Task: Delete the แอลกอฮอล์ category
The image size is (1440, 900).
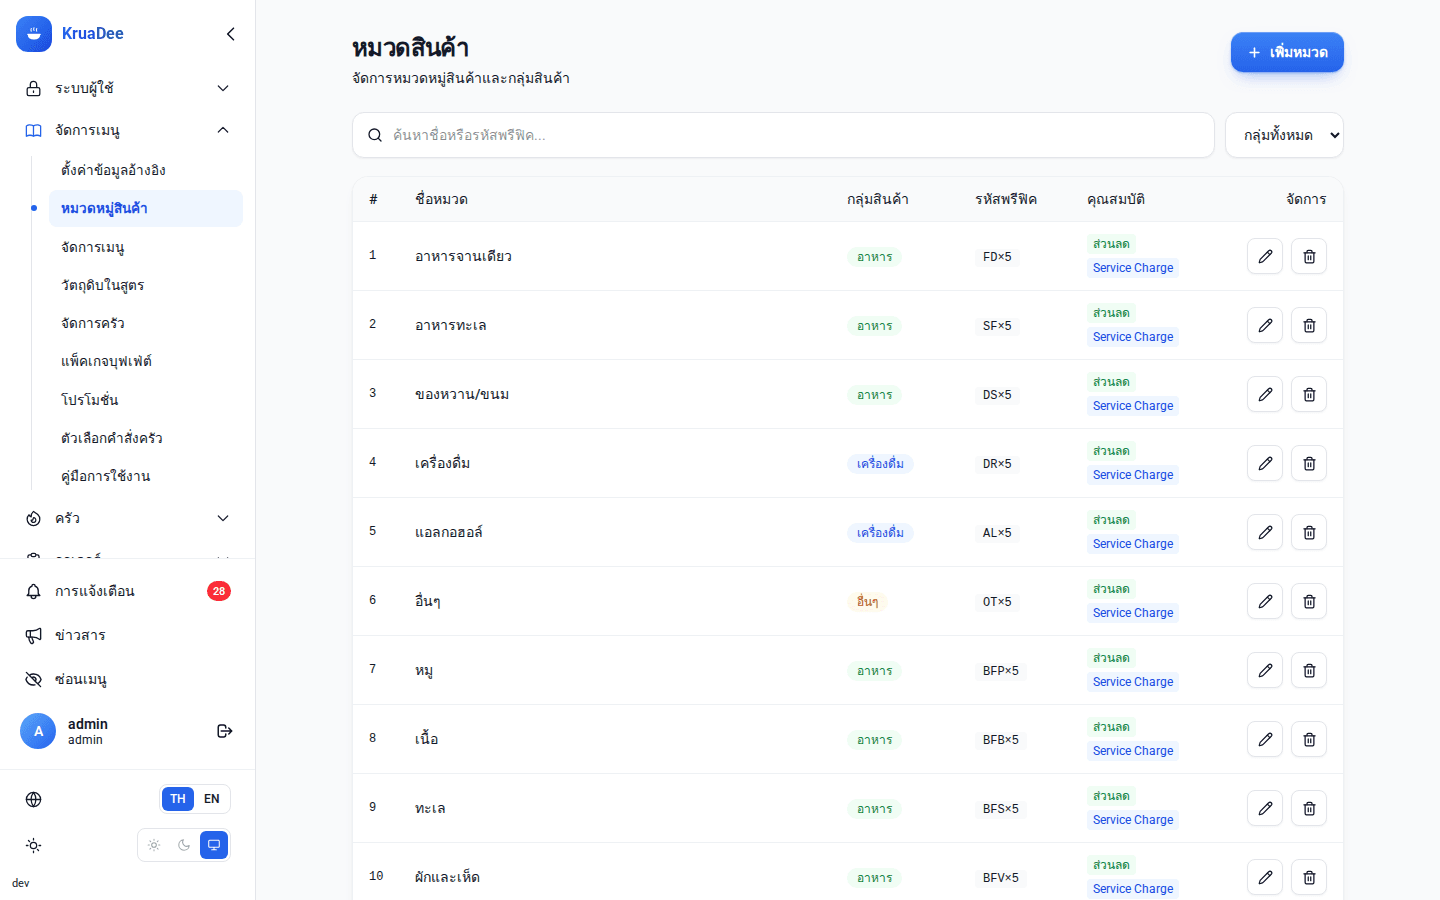Action: coord(1309,533)
